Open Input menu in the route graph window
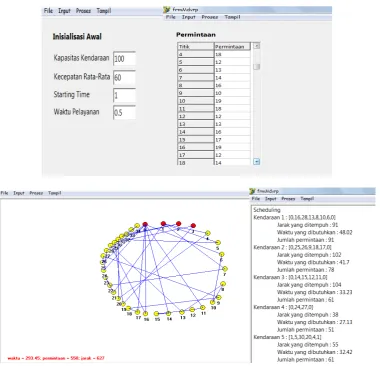This screenshot has height=366, width=380. tap(19, 193)
